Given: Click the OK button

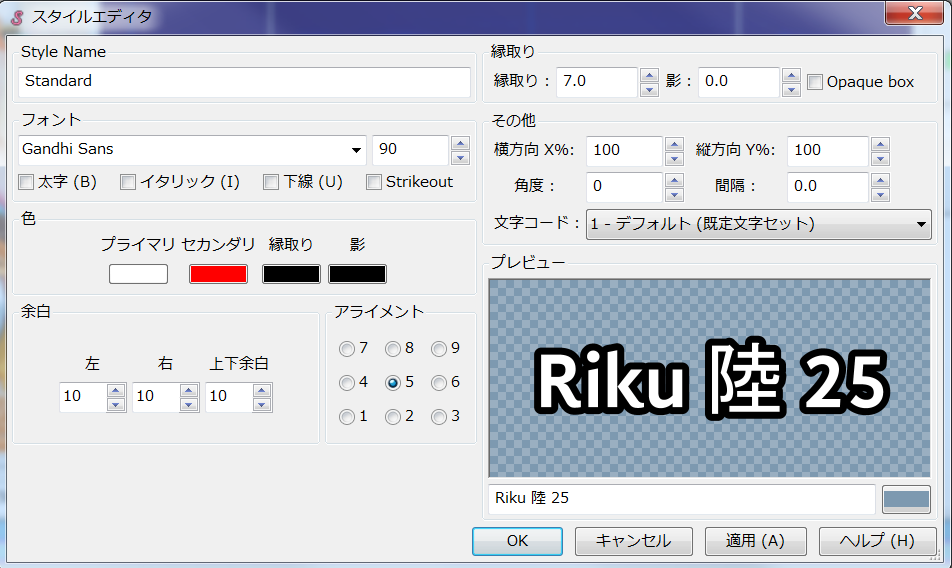Looking at the screenshot, I should click(517, 541).
